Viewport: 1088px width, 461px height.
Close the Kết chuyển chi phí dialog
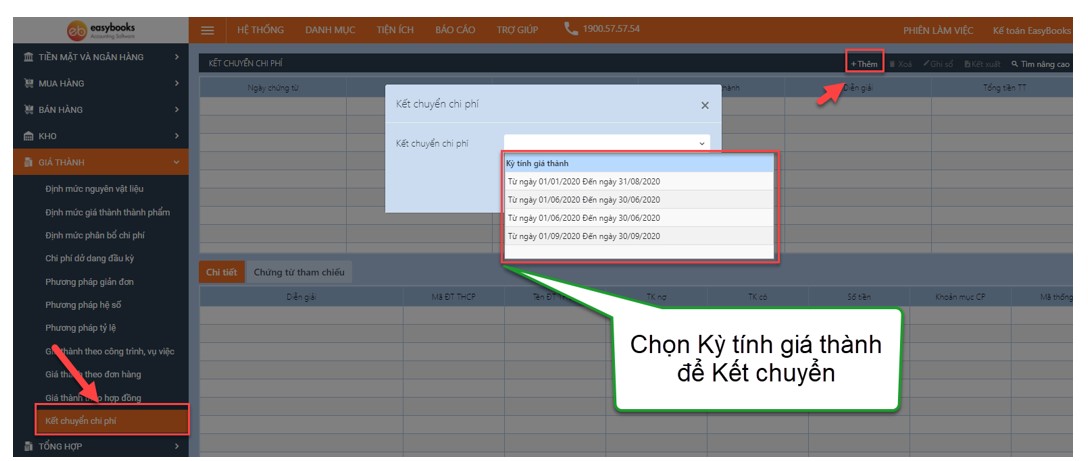click(705, 106)
